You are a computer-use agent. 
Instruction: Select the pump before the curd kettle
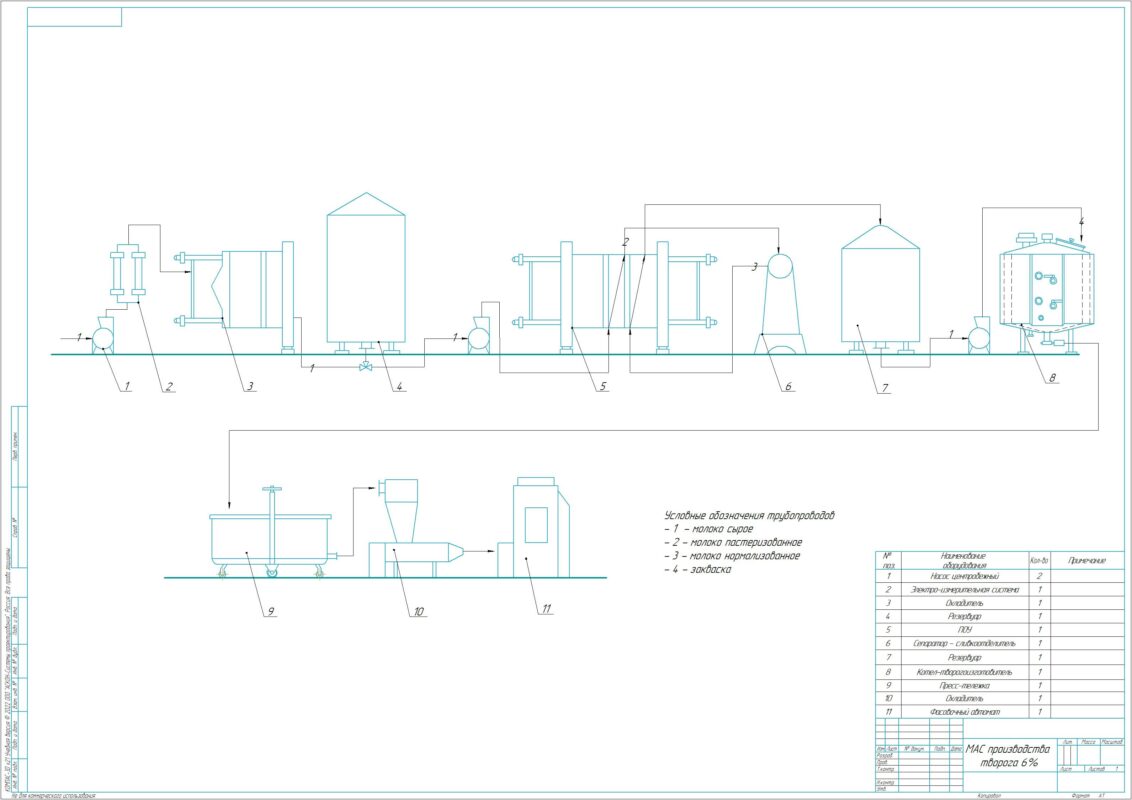(980, 335)
